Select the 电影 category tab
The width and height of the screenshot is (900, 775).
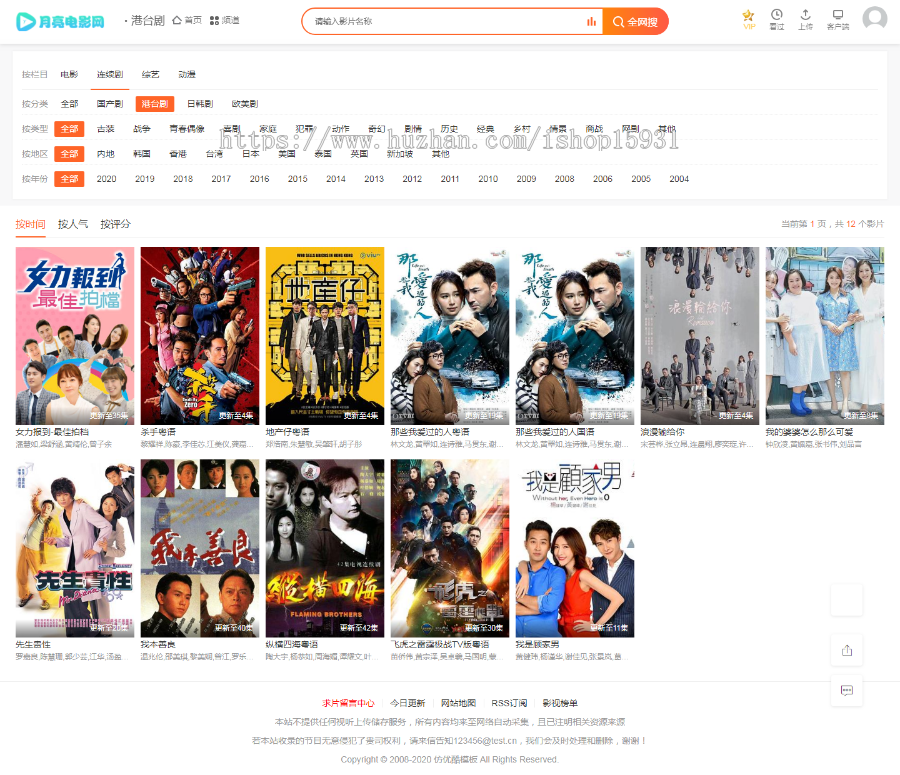click(69, 74)
